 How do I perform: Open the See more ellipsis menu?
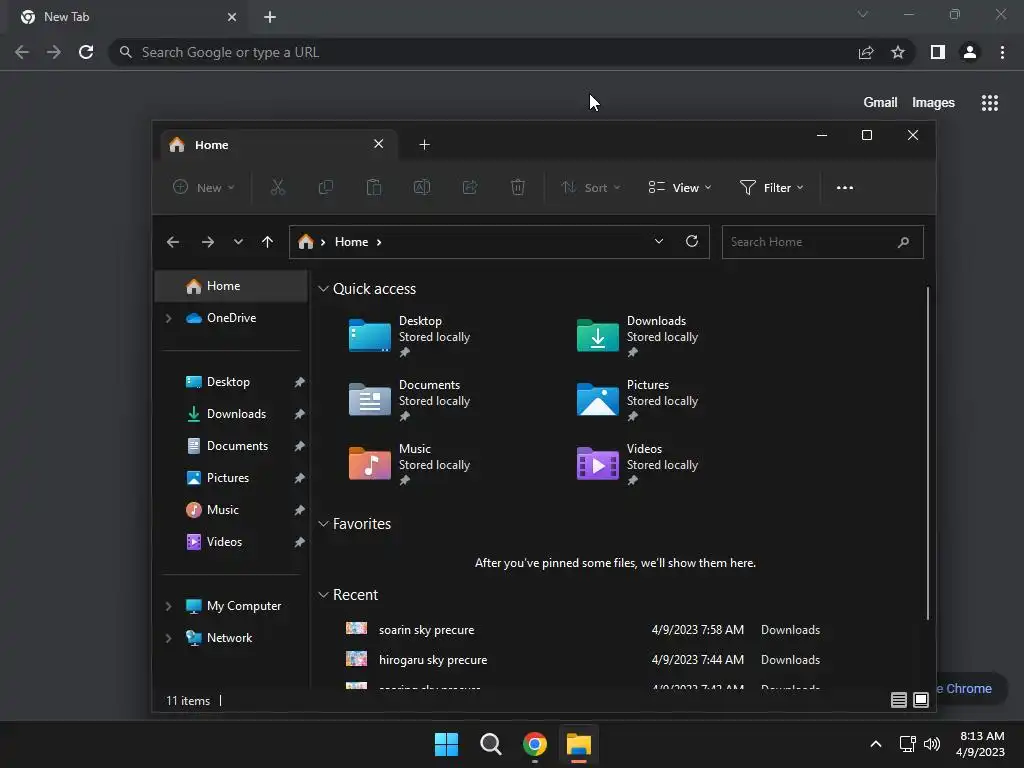tap(844, 187)
